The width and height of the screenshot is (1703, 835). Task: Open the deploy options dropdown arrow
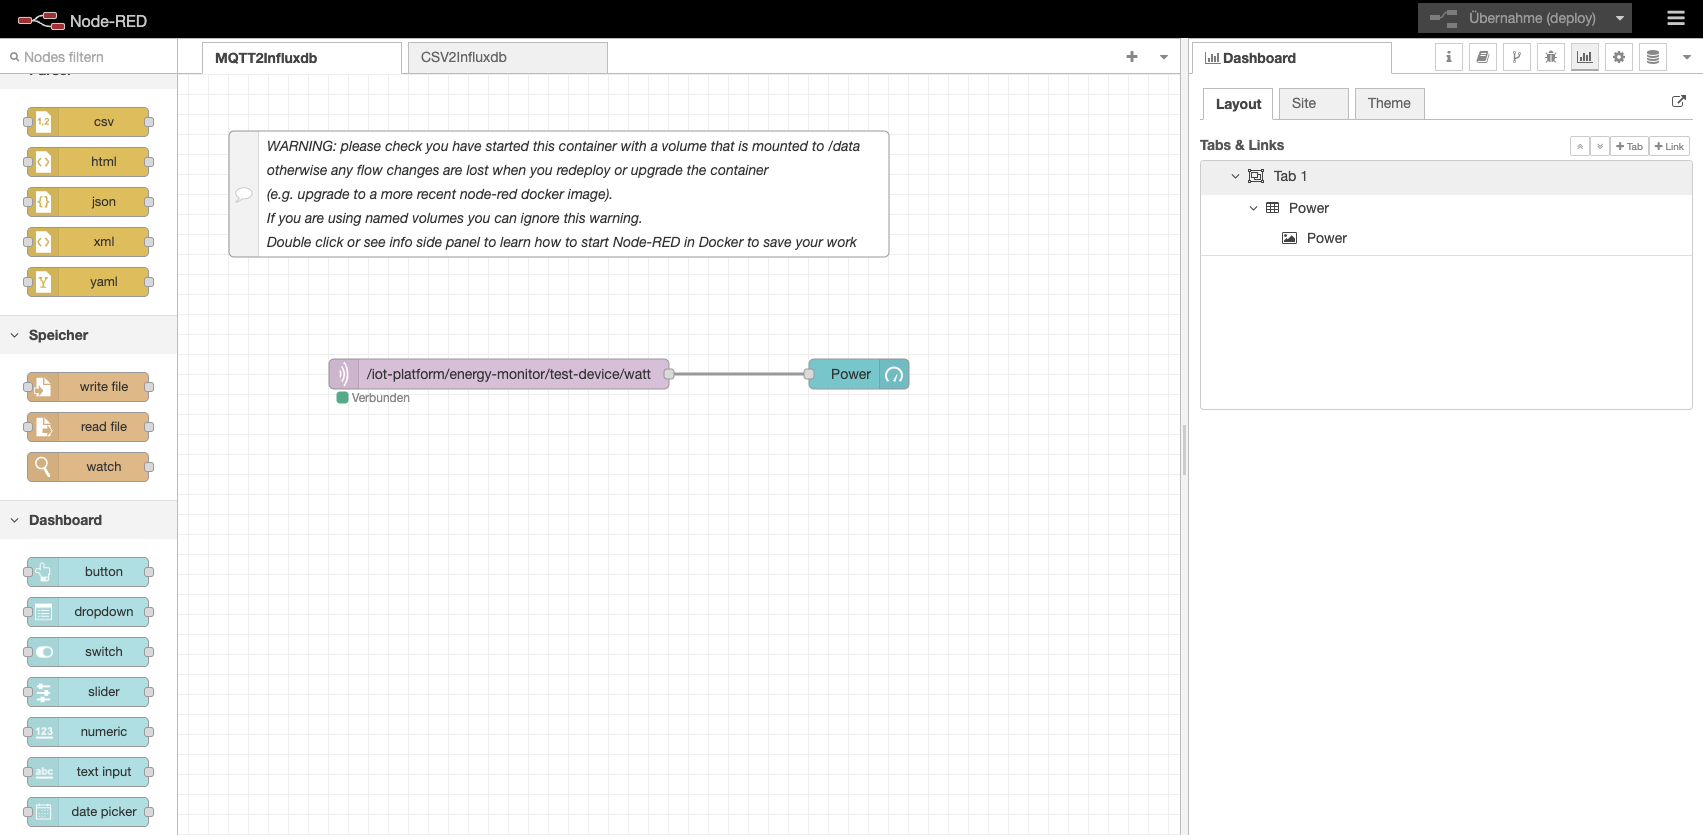point(1619,18)
